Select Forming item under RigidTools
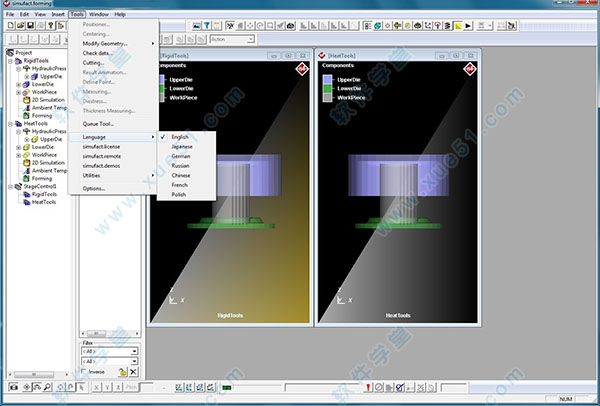The image size is (600, 406). pyautogui.click(x=41, y=116)
